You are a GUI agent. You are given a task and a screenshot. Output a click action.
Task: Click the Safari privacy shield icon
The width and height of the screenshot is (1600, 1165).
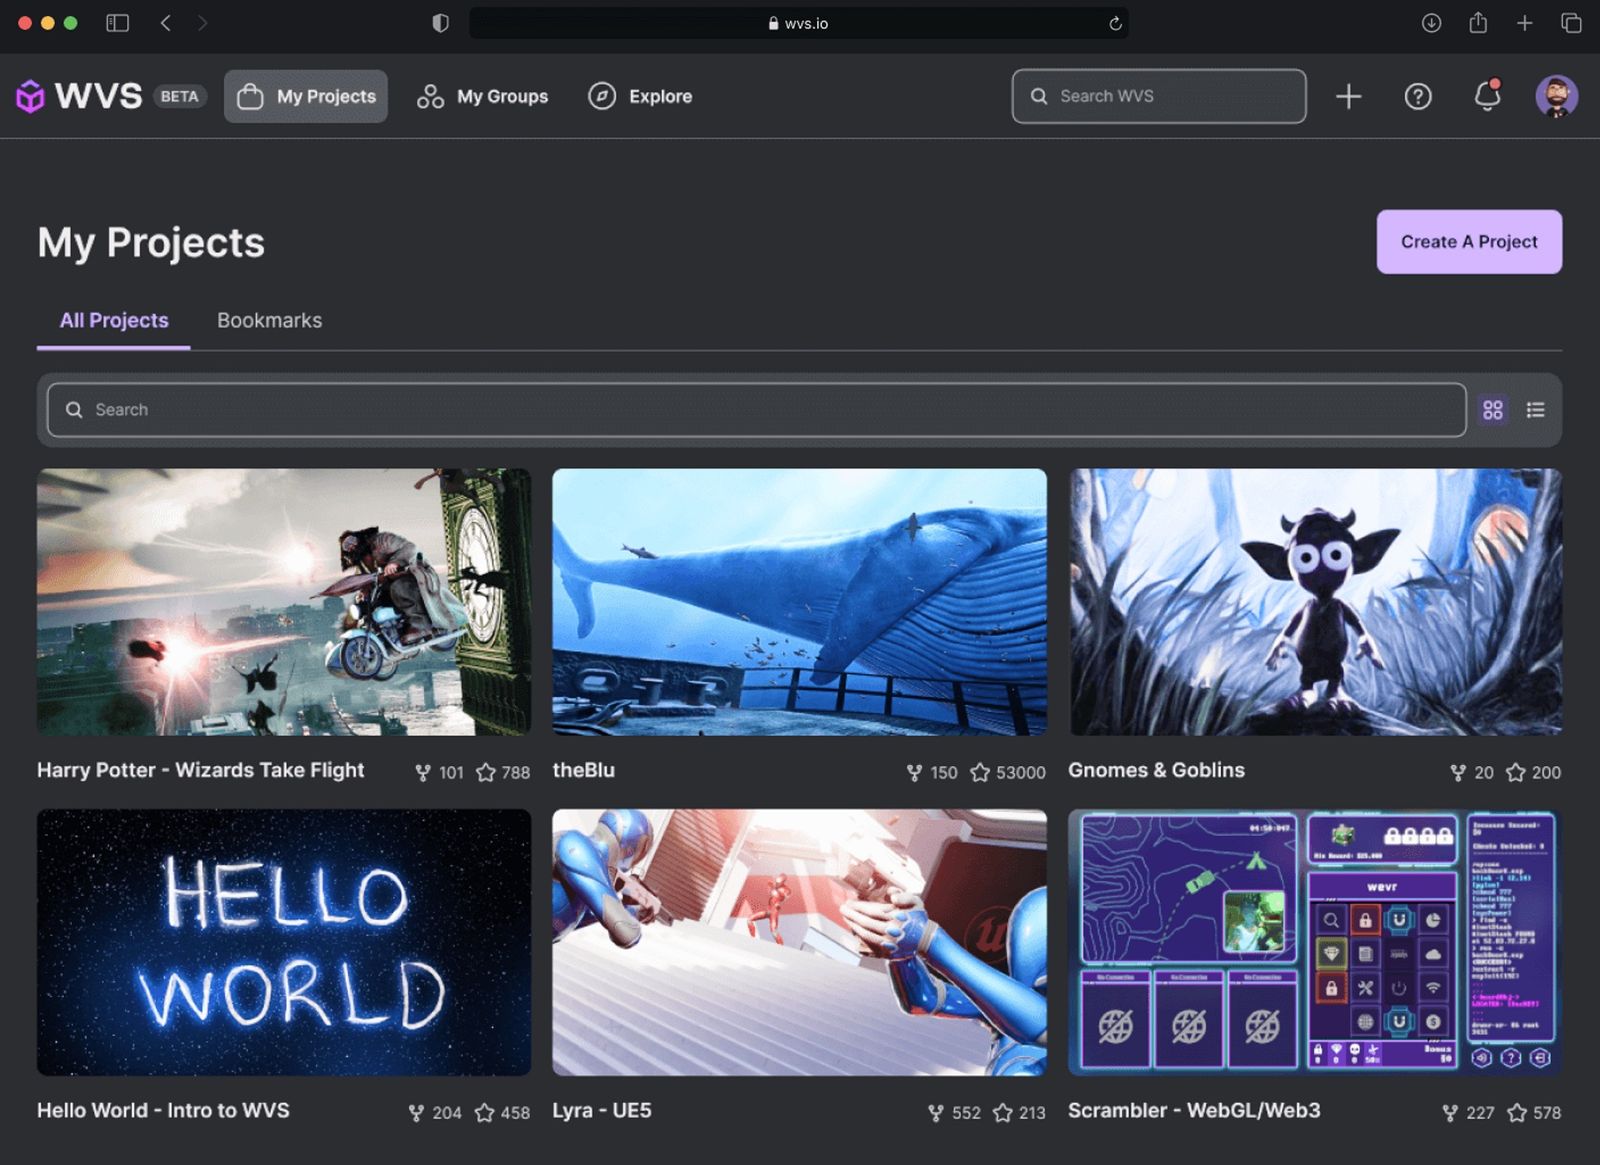point(439,22)
